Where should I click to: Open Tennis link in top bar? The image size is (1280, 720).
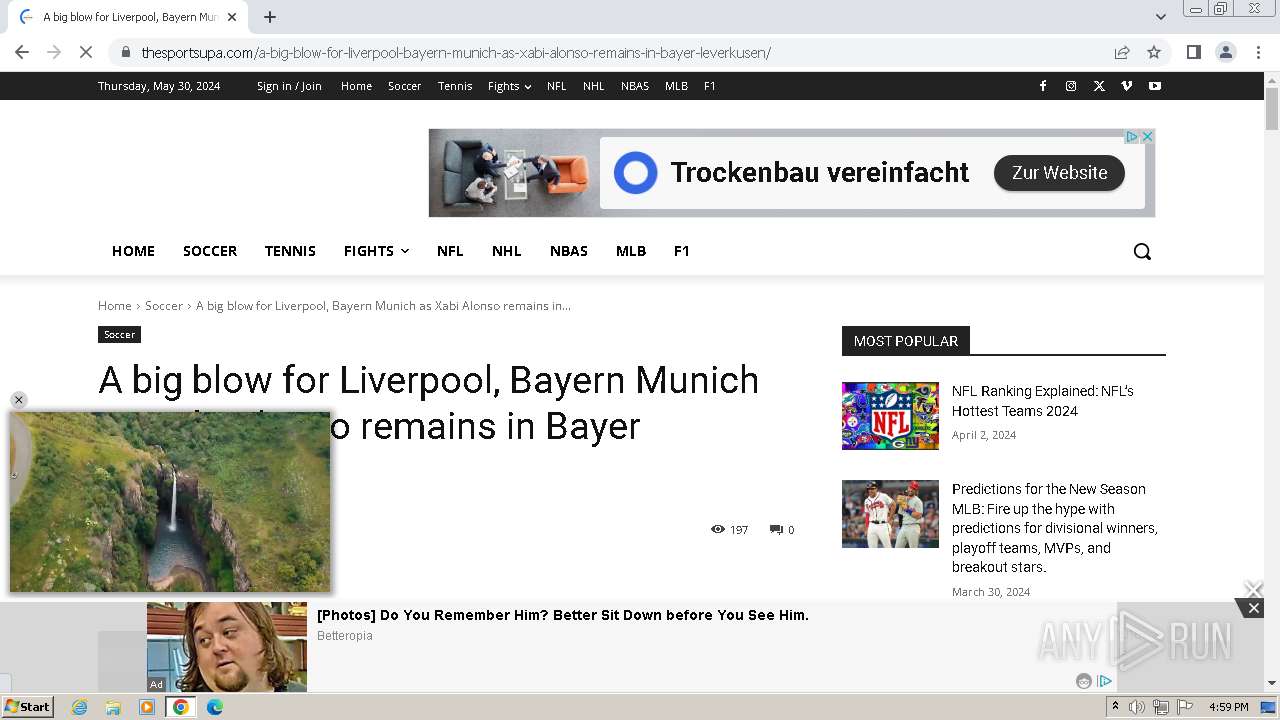(455, 86)
